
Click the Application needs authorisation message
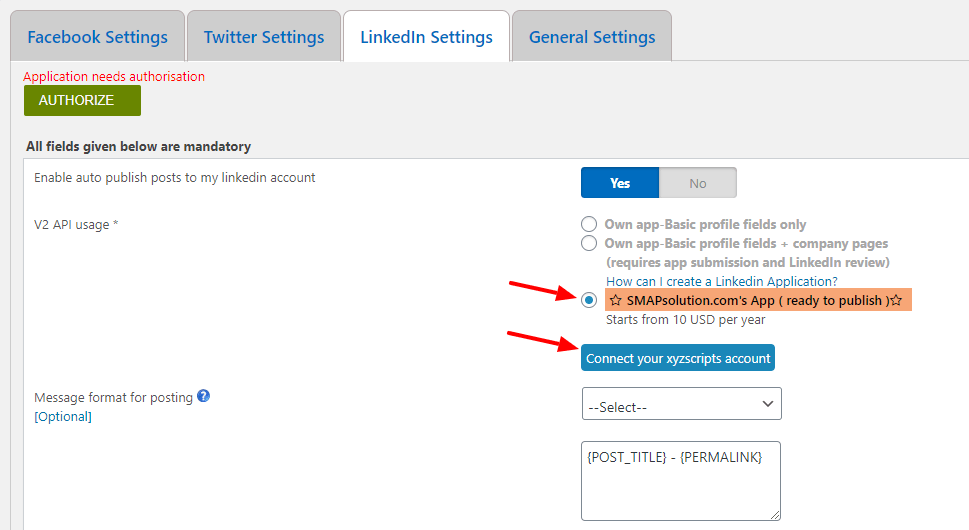click(114, 76)
